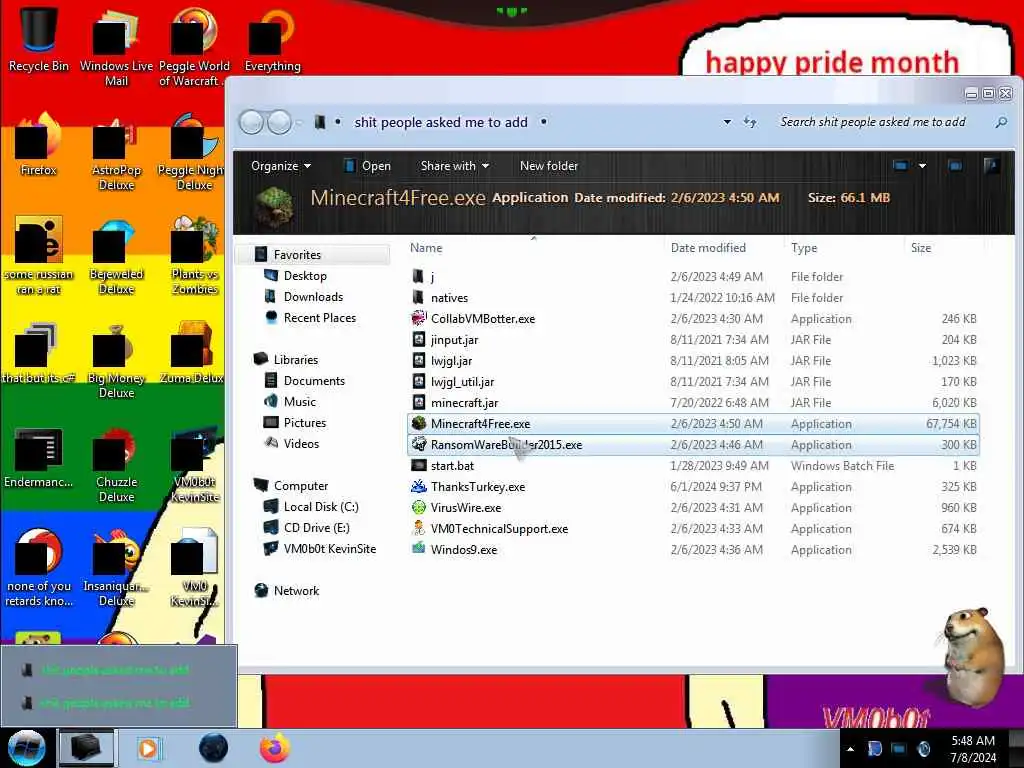This screenshot has width=1024, height=768.
Task: Select the Firefox desktop shortcut
Action: pyautogui.click(x=39, y=144)
